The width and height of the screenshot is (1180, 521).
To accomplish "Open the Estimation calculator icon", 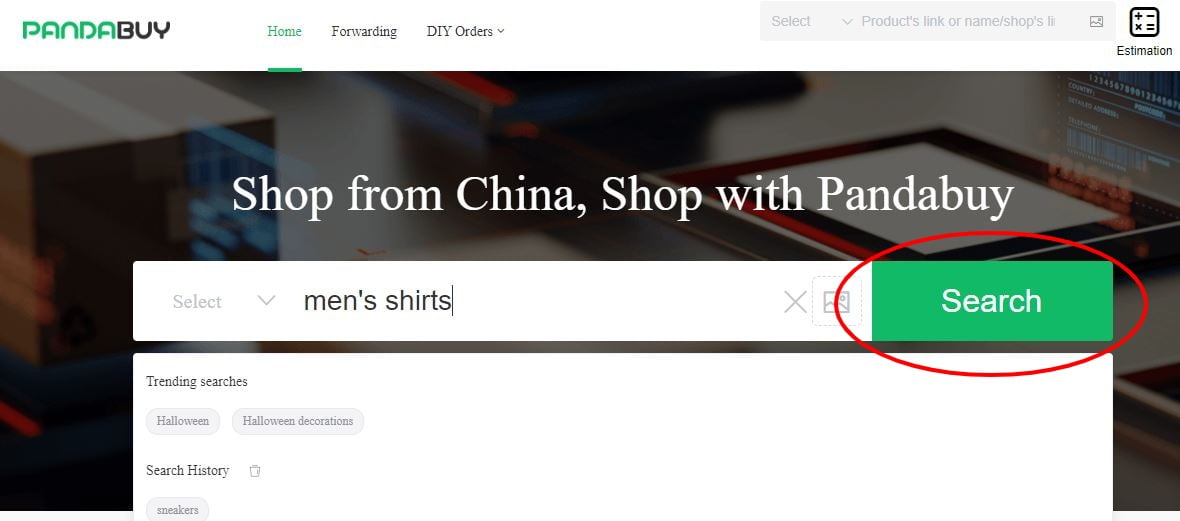I will [1144, 22].
